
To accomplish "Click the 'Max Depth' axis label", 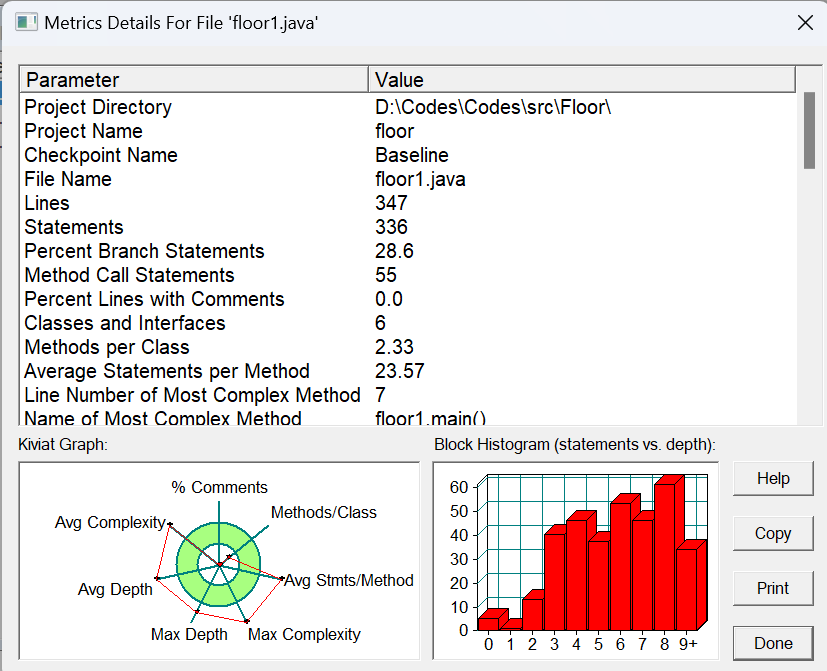I will [x=189, y=634].
